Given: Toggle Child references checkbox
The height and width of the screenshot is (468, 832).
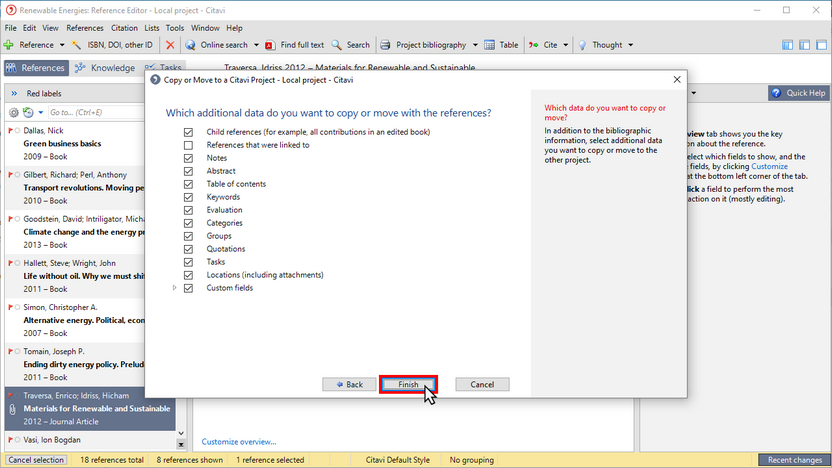Looking at the screenshot, I should tap(188, 132).
